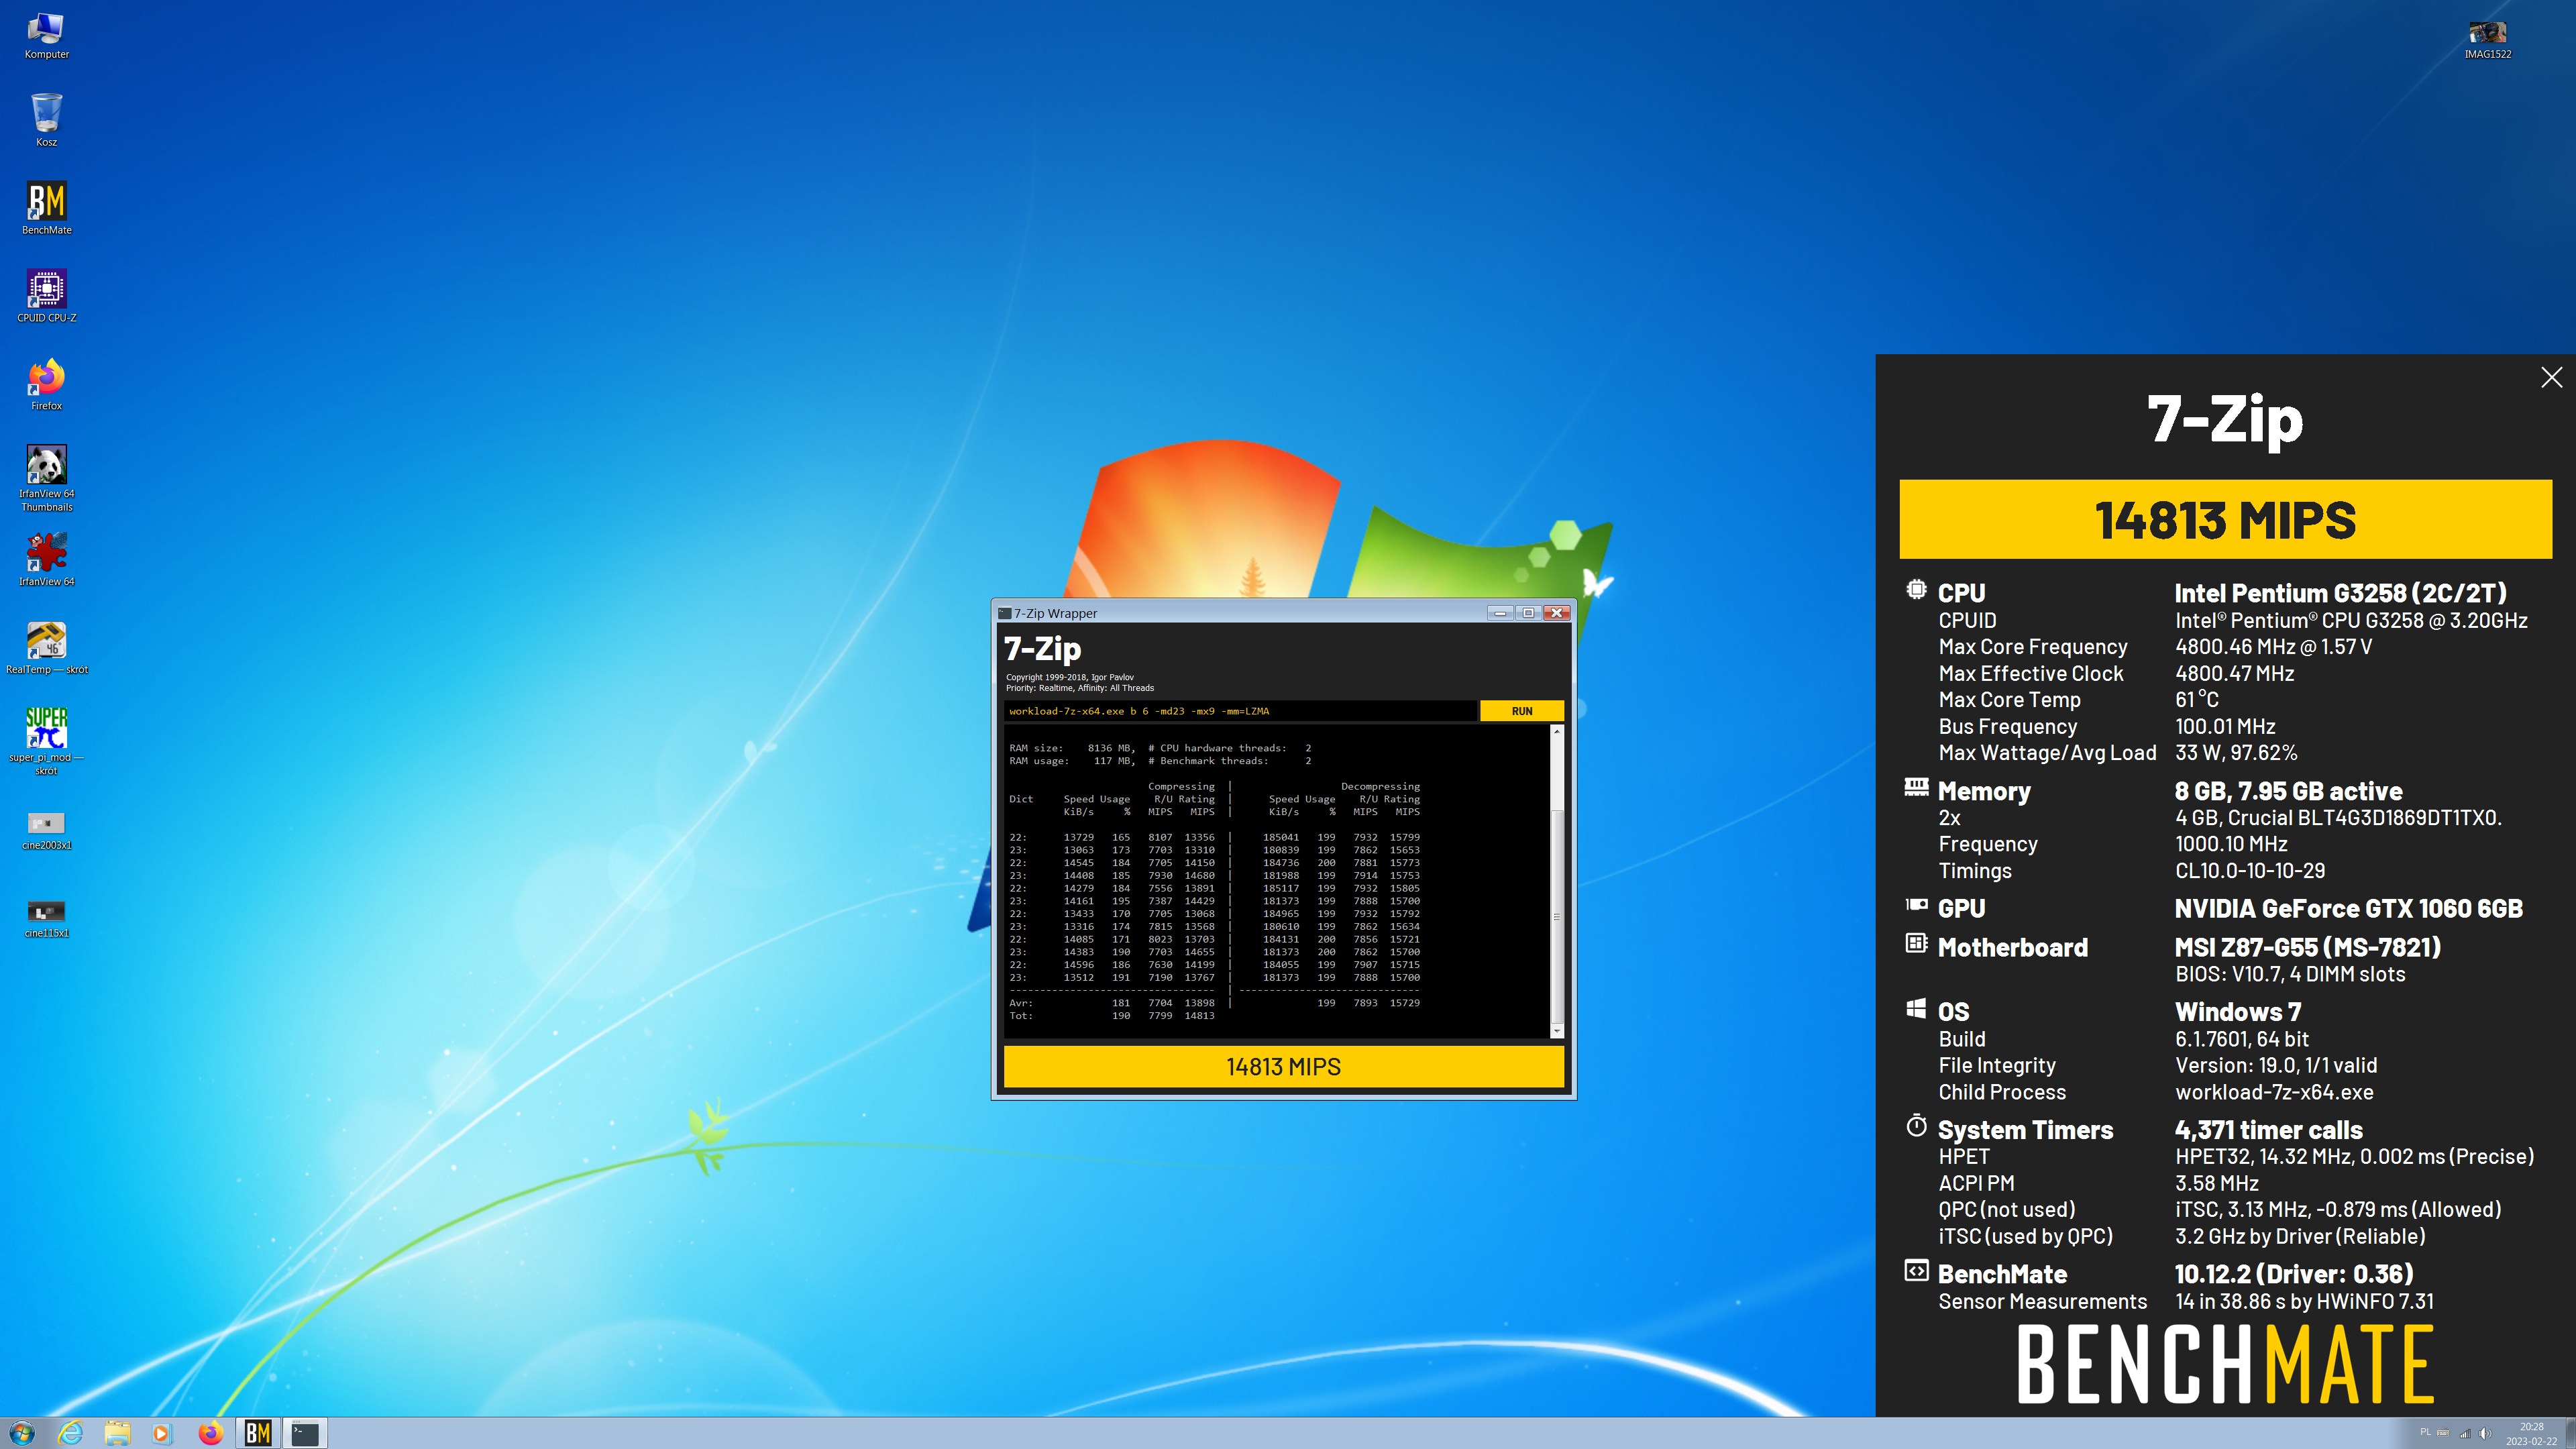Open the IrfanView 64 desktop shortcut
Screen dimensions: 2576x1449
click(x=46, y=559)
